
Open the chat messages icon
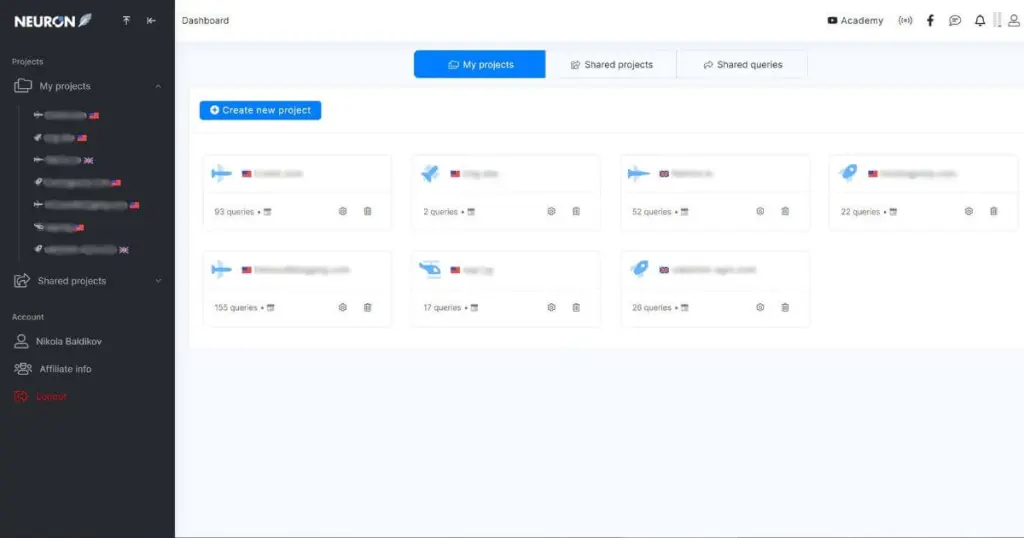pyautogui.click(x=955, y=21)
